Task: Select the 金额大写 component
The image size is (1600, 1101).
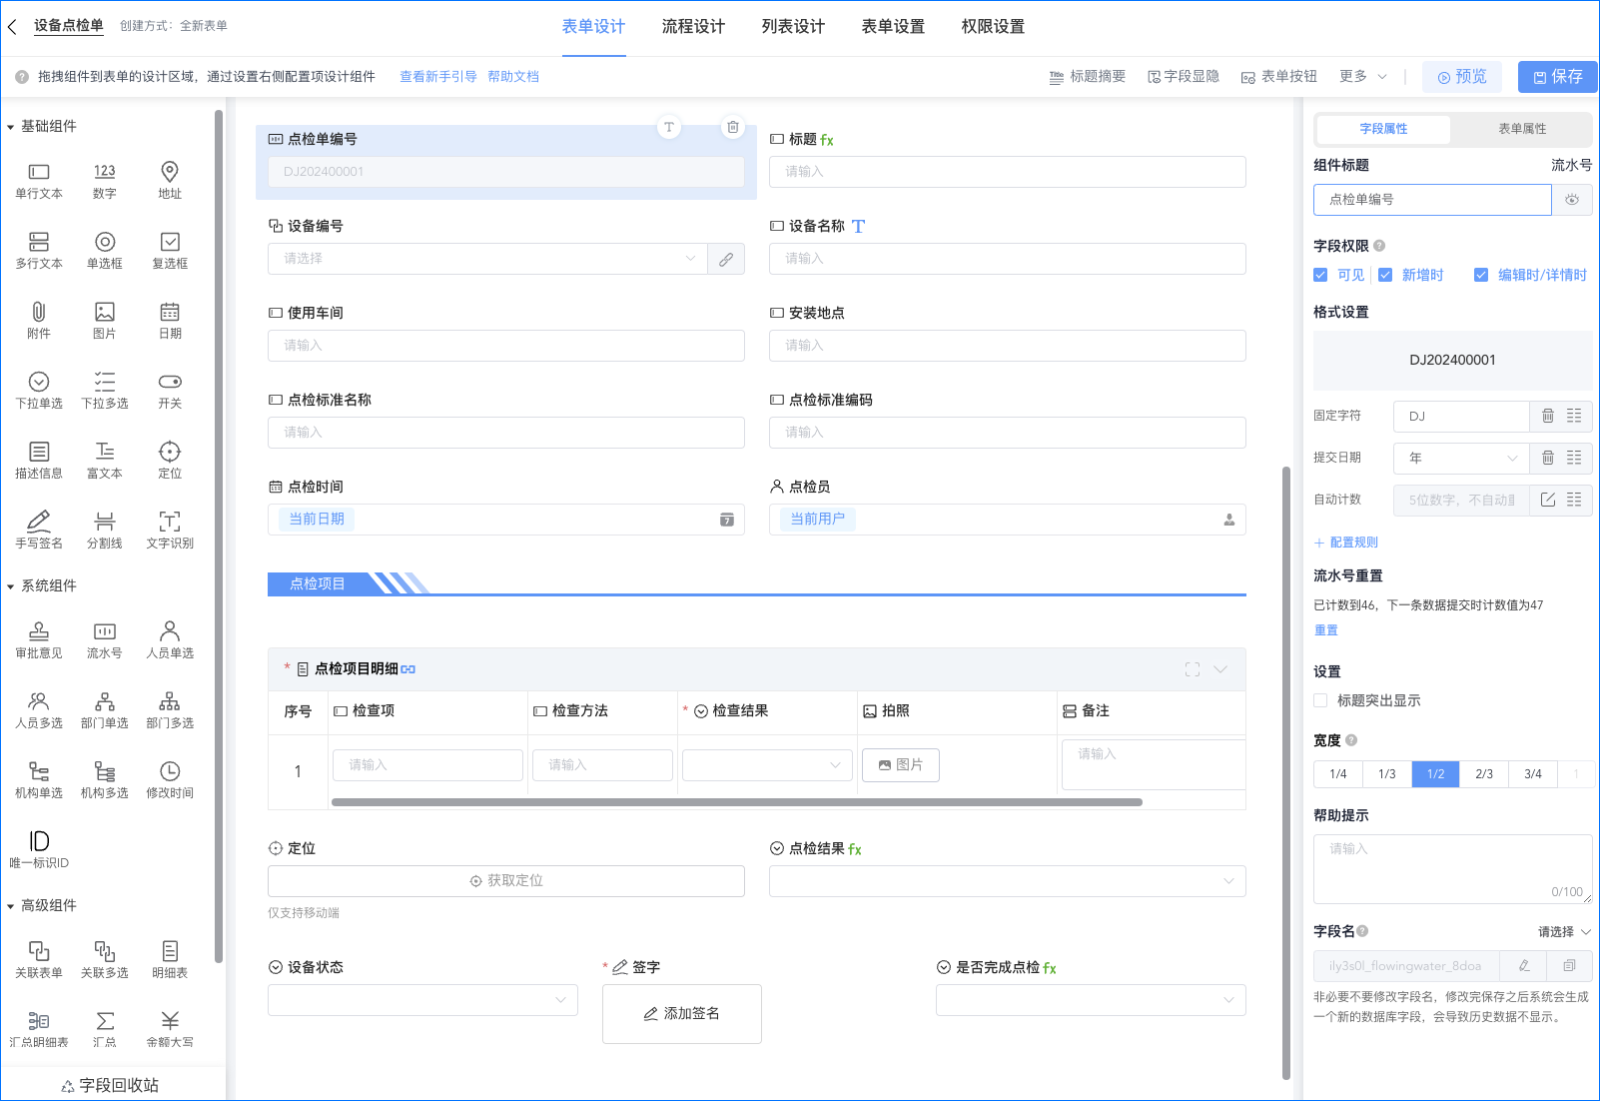Action: click(169, 1027)
